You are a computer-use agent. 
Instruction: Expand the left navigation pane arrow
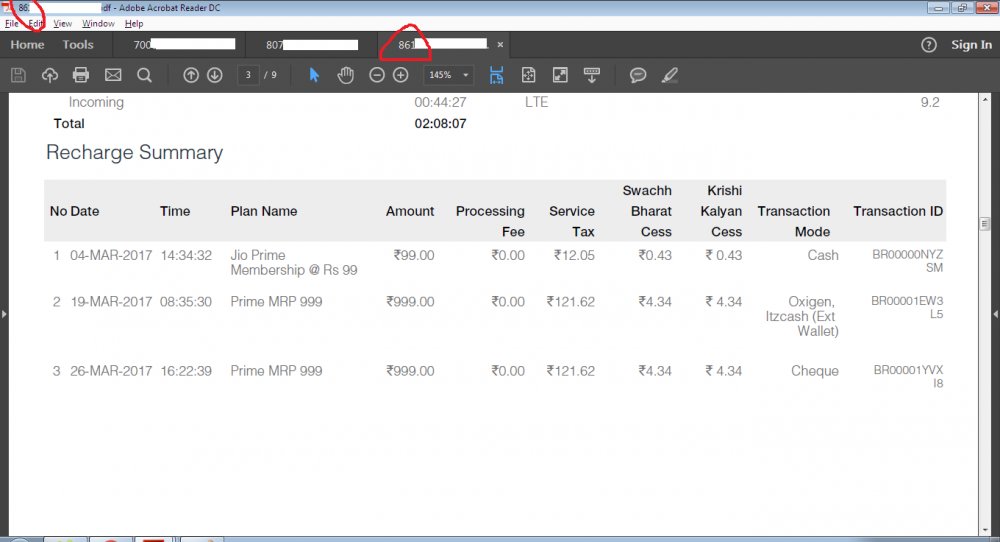tap(4, 314)
